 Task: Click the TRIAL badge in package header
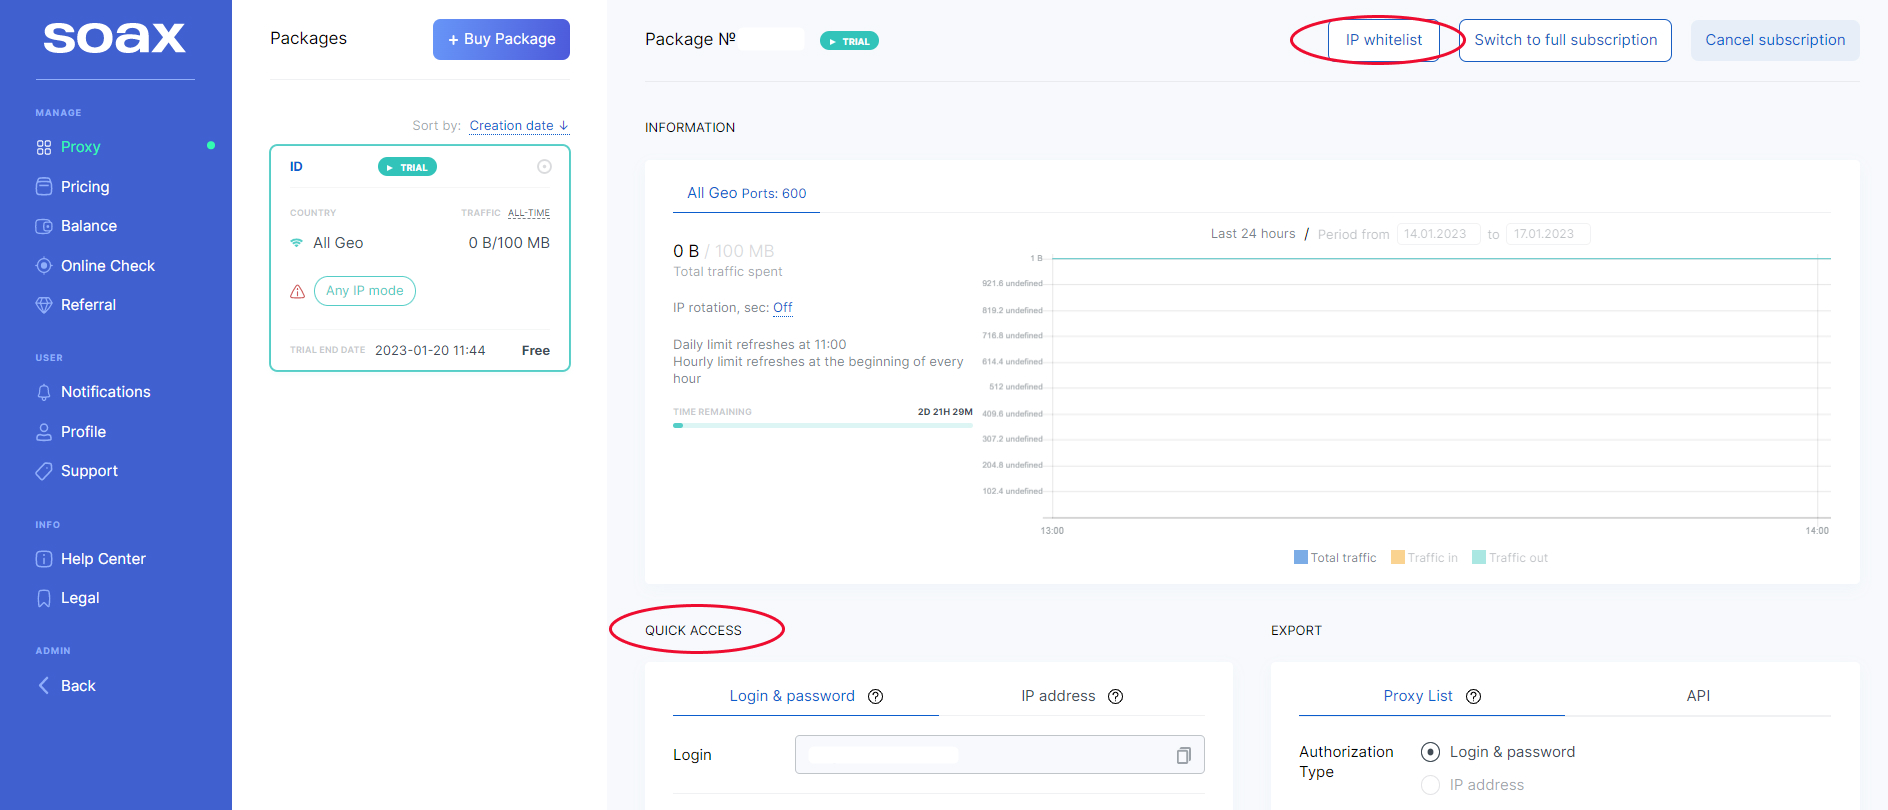click(x=849, y=41)
